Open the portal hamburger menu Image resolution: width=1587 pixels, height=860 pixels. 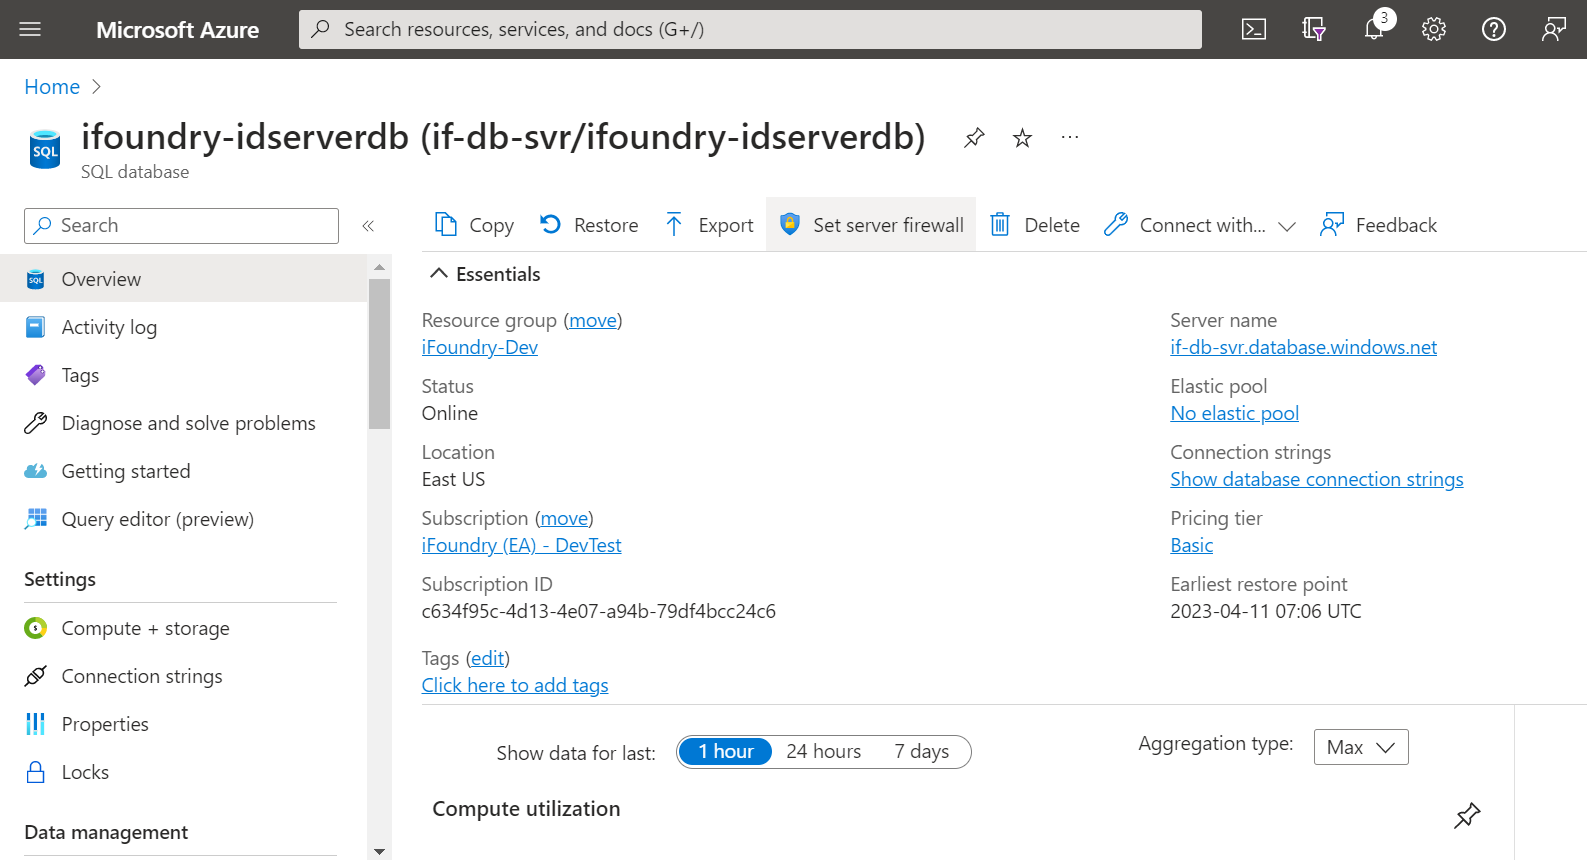[30, 29]
